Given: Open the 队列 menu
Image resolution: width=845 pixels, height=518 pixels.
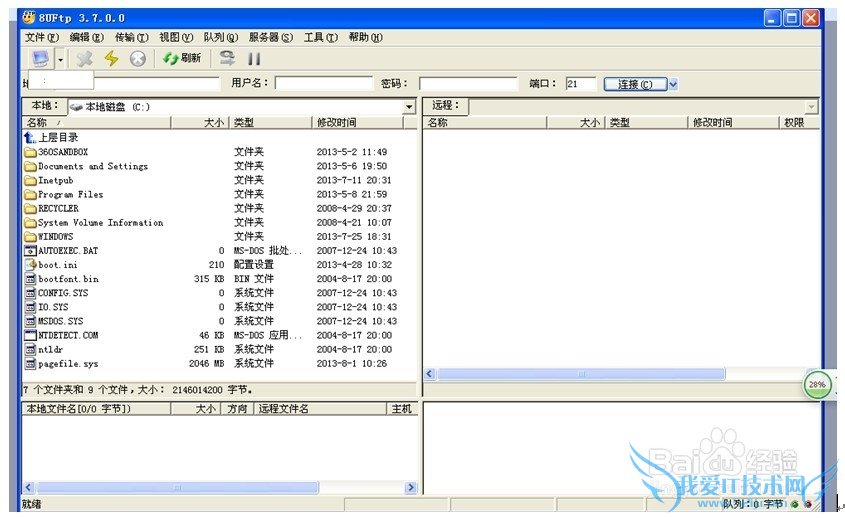Looking at the screenshot, I should [x=221, y=37].
